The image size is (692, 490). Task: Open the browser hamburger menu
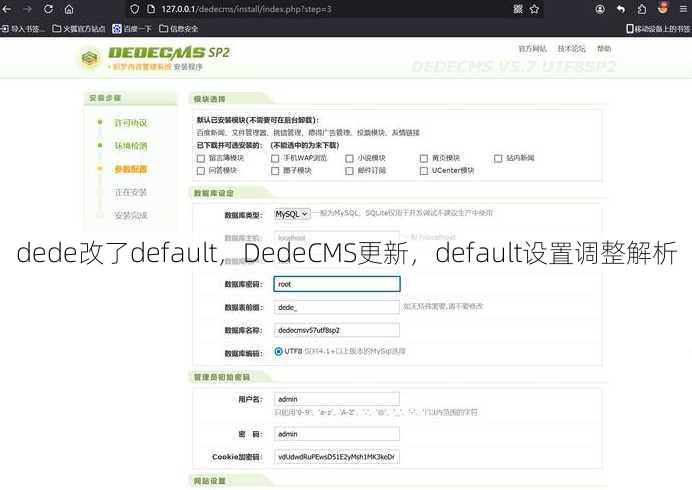683,9
